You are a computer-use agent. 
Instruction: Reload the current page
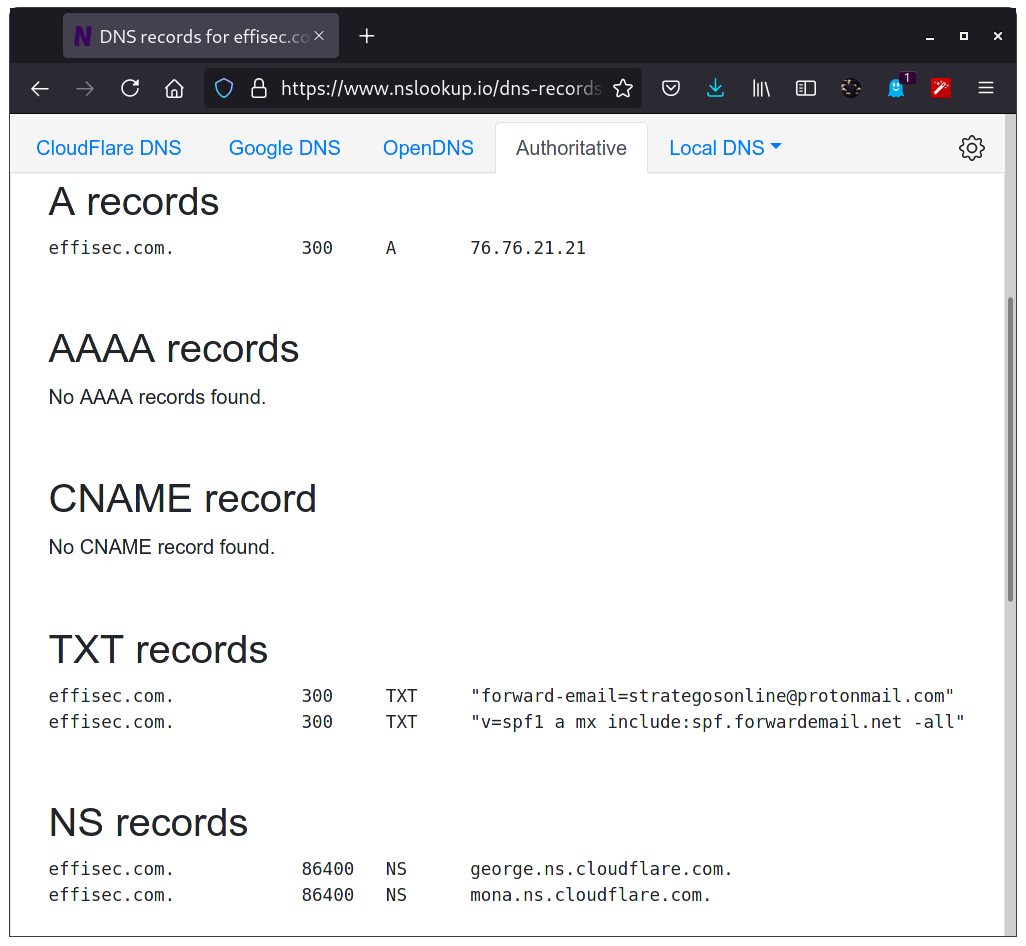pos(129,88)
